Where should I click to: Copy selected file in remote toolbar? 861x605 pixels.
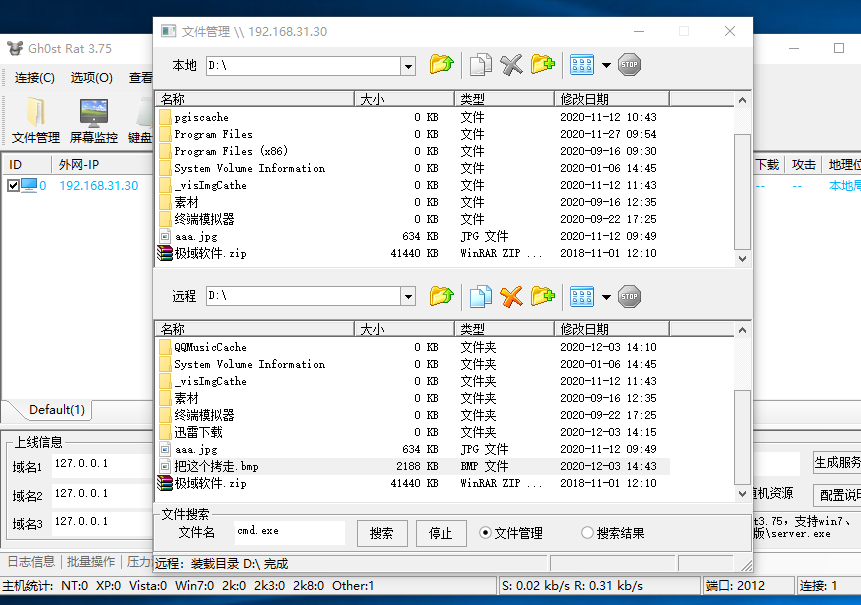(x=480, y=296)
